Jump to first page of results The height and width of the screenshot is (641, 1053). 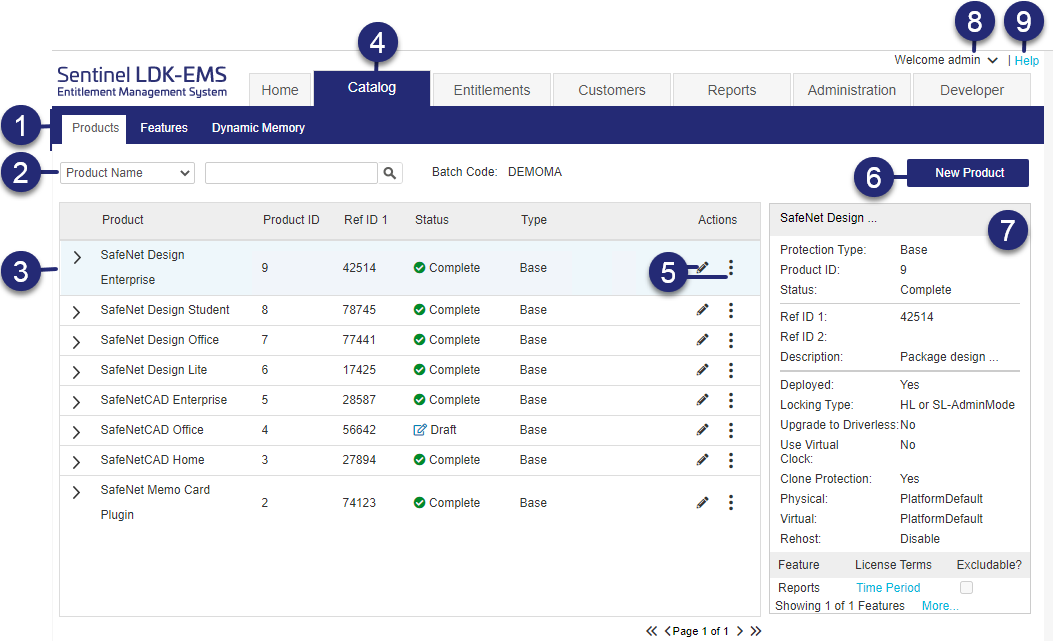tap(652, 631)
